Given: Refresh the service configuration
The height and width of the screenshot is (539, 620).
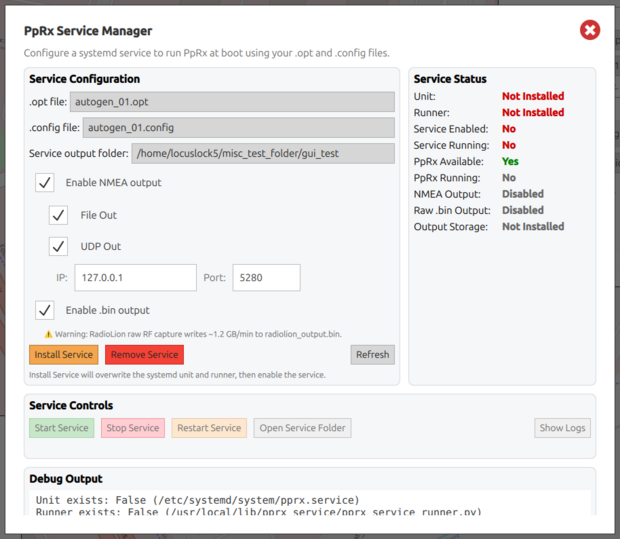Looking at the screenshot, I should pos(372,355).
